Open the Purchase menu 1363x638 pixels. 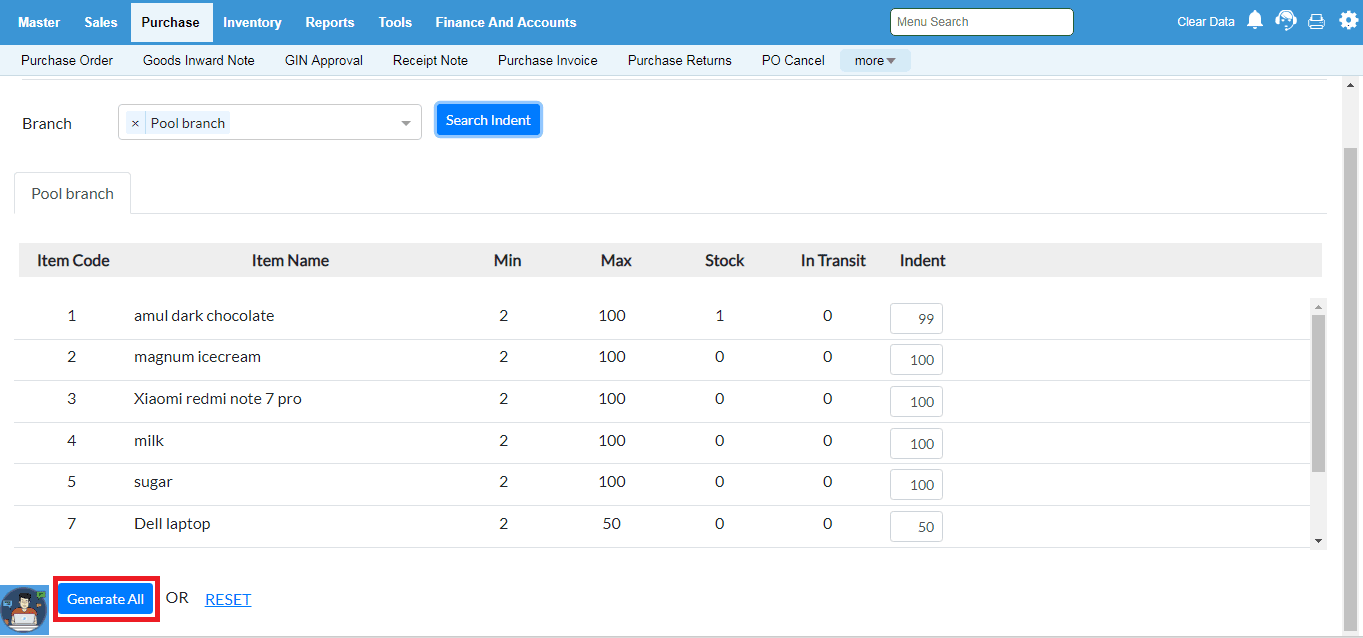(170, 22)
